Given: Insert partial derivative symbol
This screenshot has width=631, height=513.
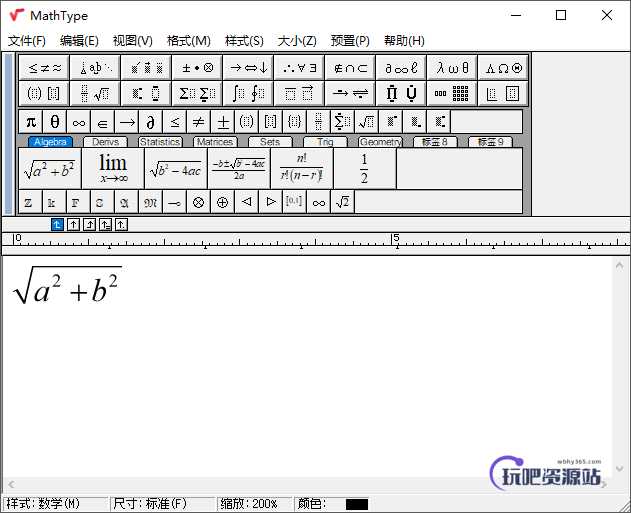Looking at the screenshot, I should (151, 122).
